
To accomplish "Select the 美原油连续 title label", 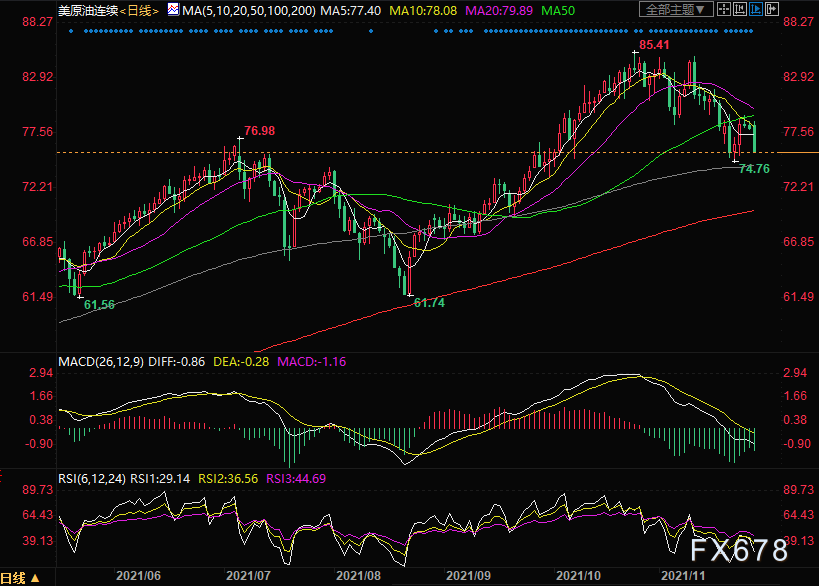I will pos(88,10).
